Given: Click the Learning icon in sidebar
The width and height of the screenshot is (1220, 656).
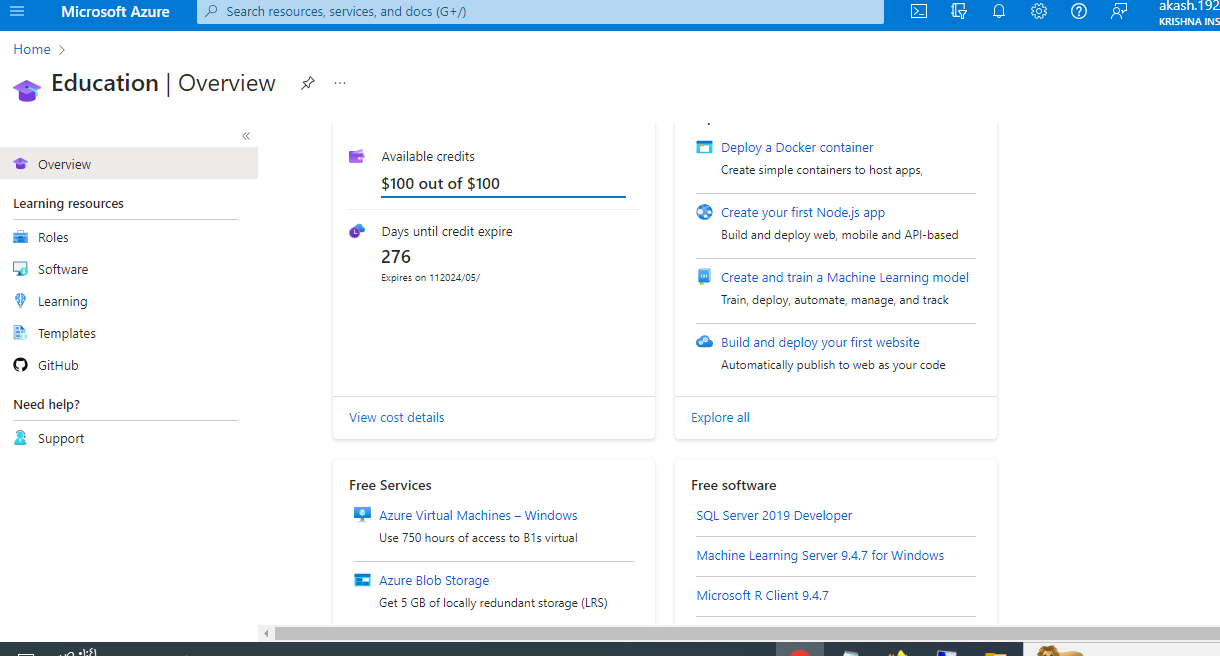Looking at the screenshot, I should tap(20, 301).
